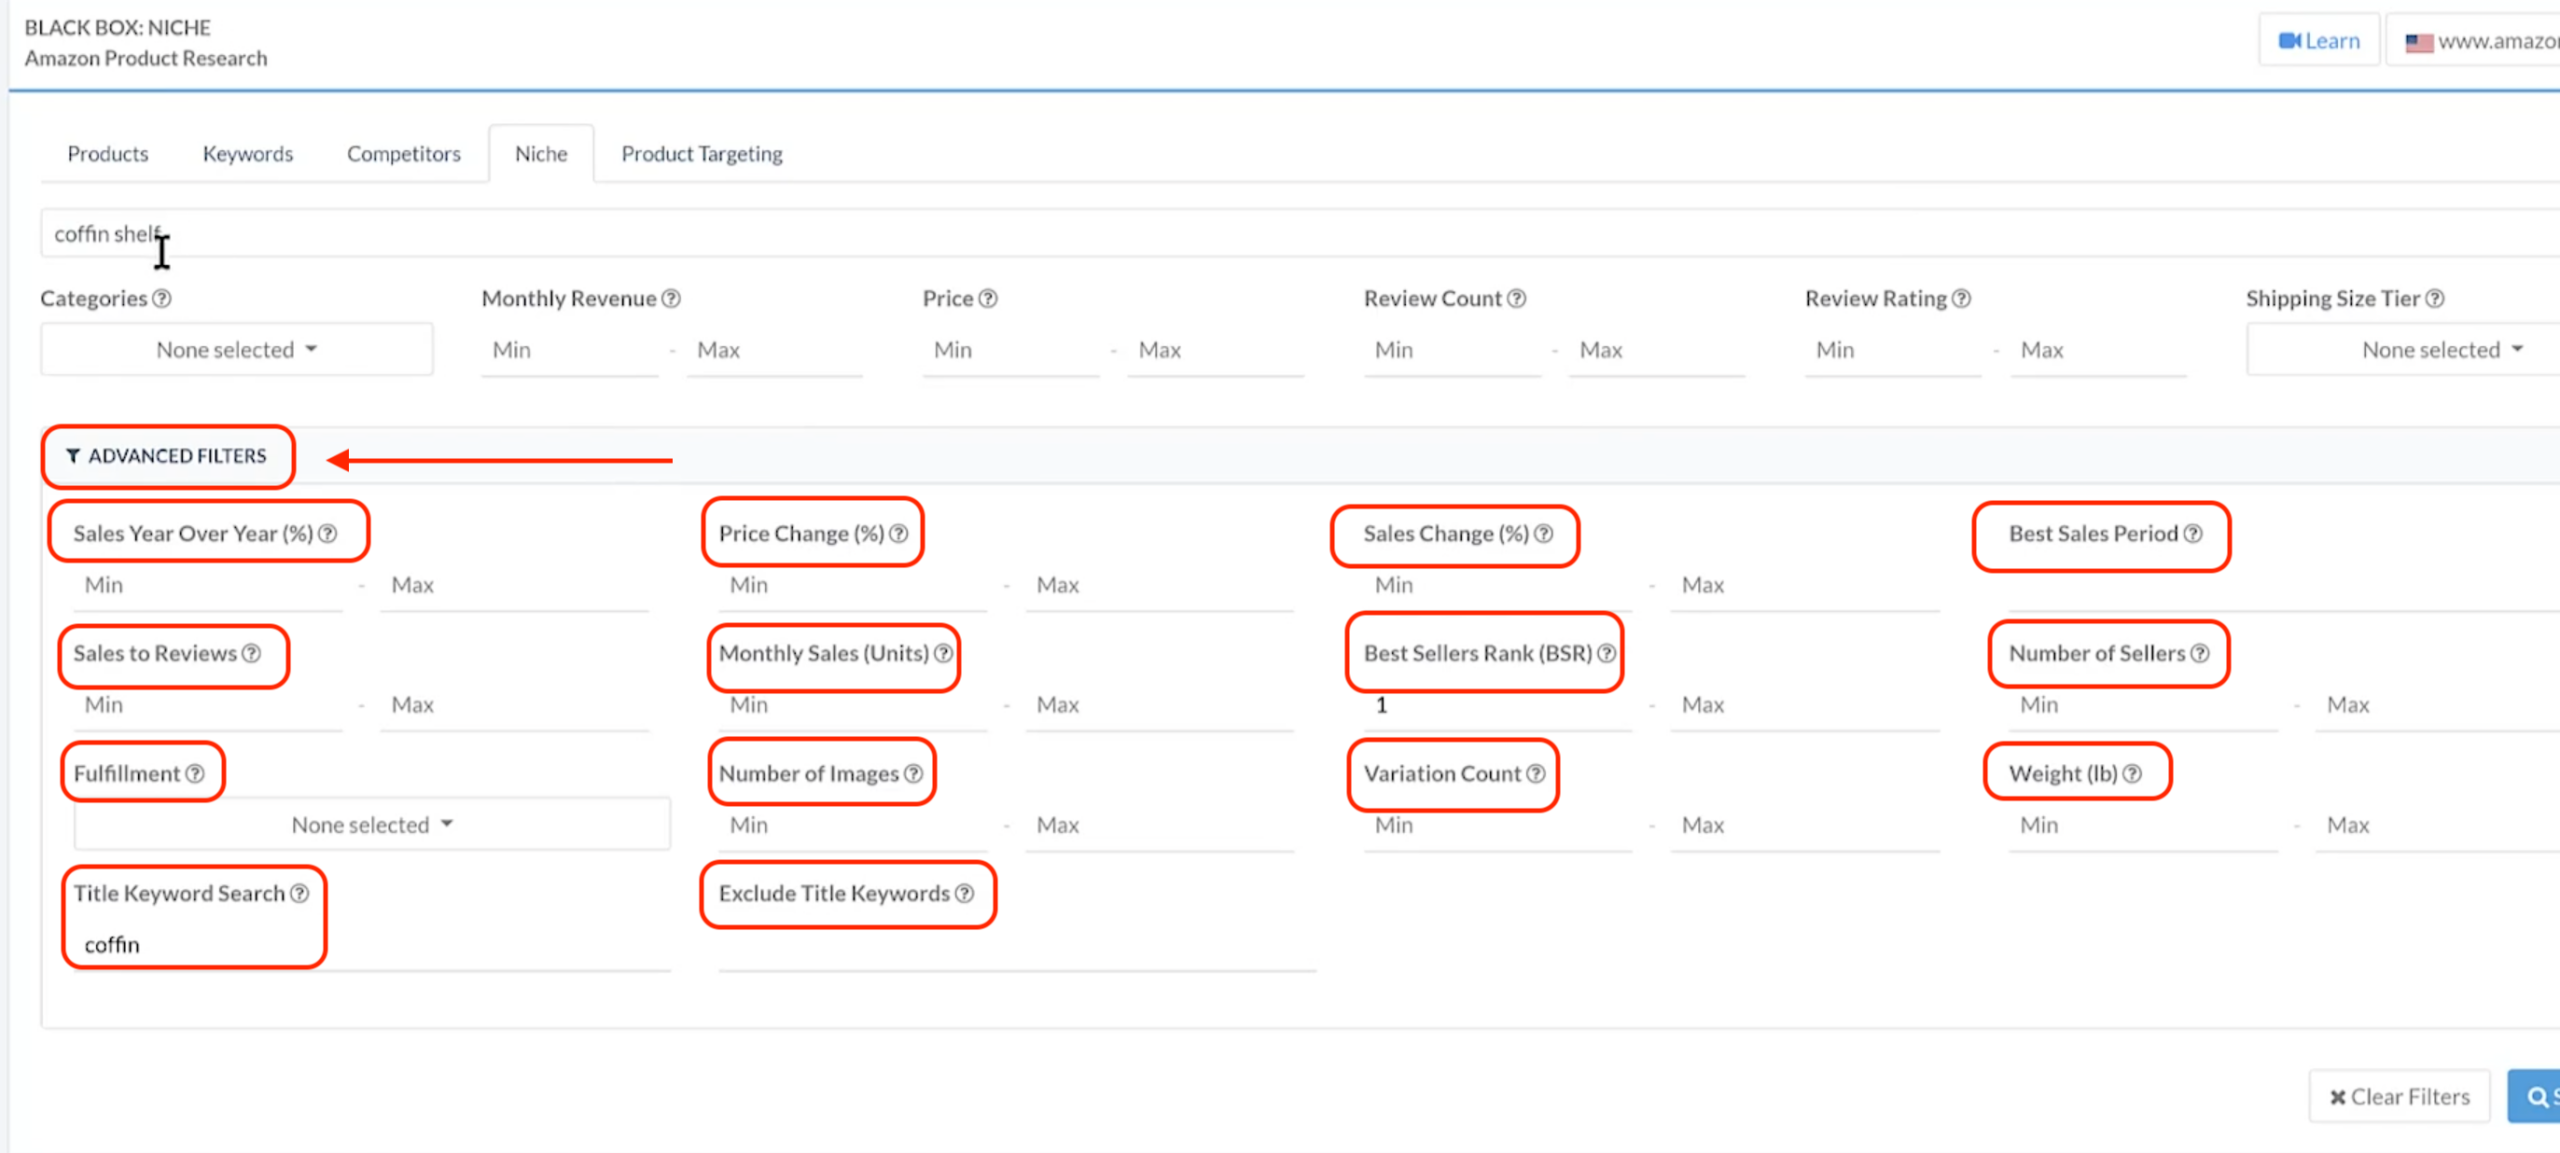The width and height of the screenshot is (2560, 1153).
Task: Switch to the Keywords tab
Action: [x=247, y=154]
